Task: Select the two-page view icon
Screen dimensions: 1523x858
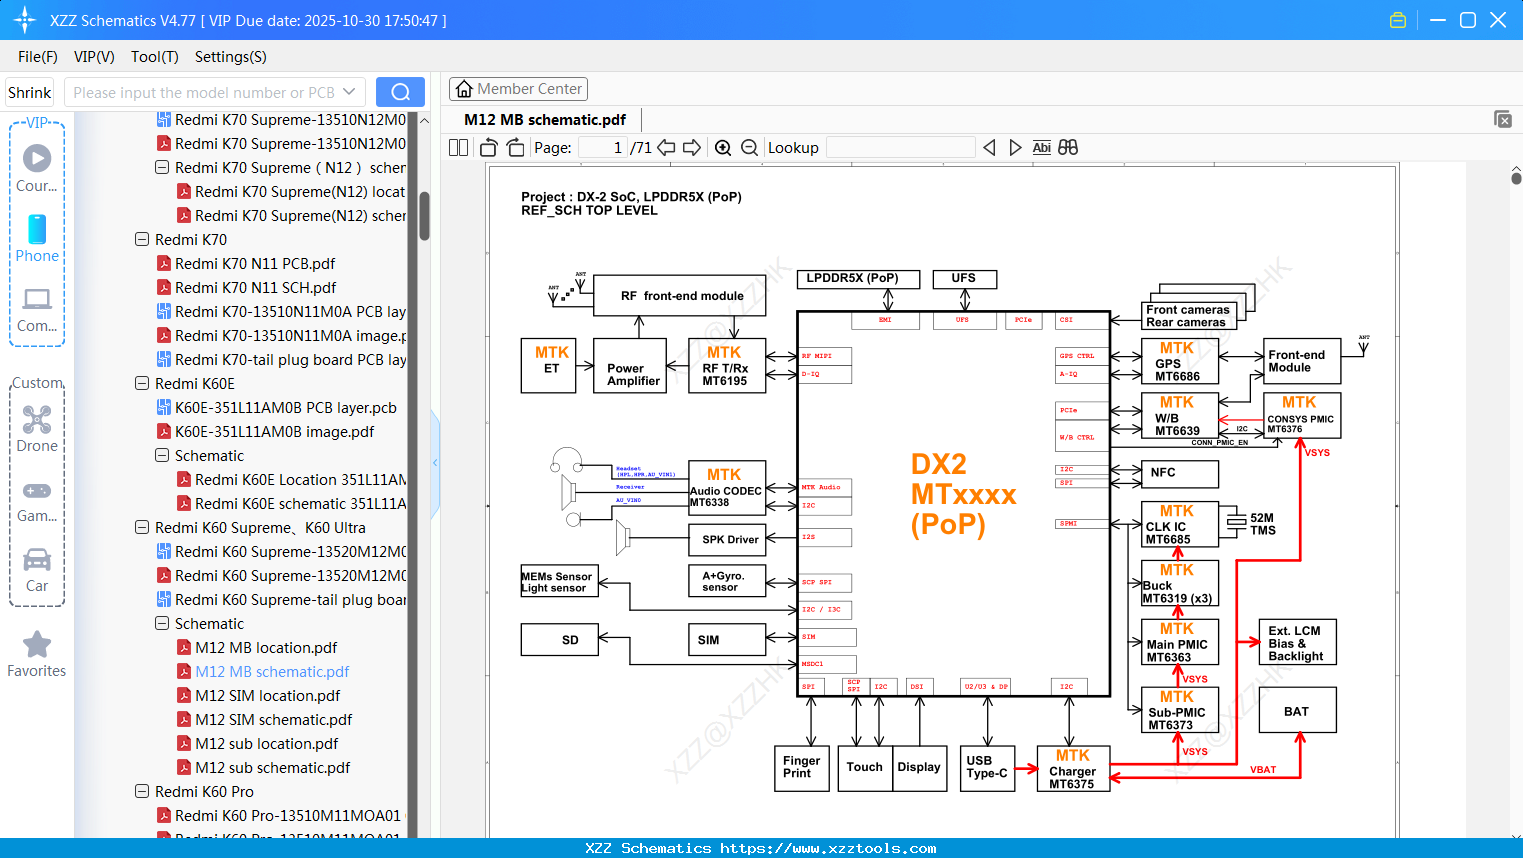Action: pos(458,147)
